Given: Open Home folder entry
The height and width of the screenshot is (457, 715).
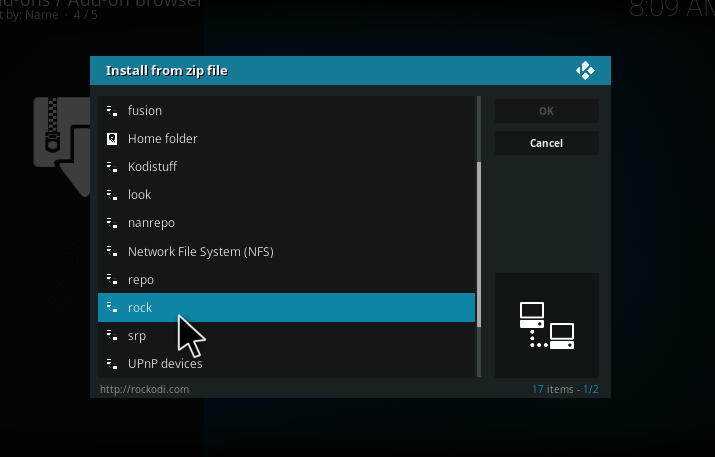Looking at the screenshot, I should [x=286, y=139].
